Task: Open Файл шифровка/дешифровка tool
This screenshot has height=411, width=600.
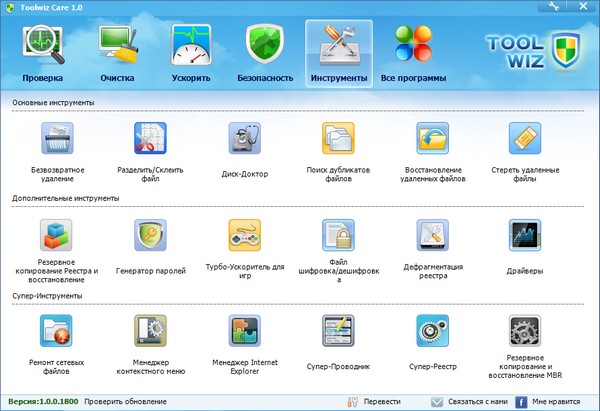Action: (x=338, y=238)
